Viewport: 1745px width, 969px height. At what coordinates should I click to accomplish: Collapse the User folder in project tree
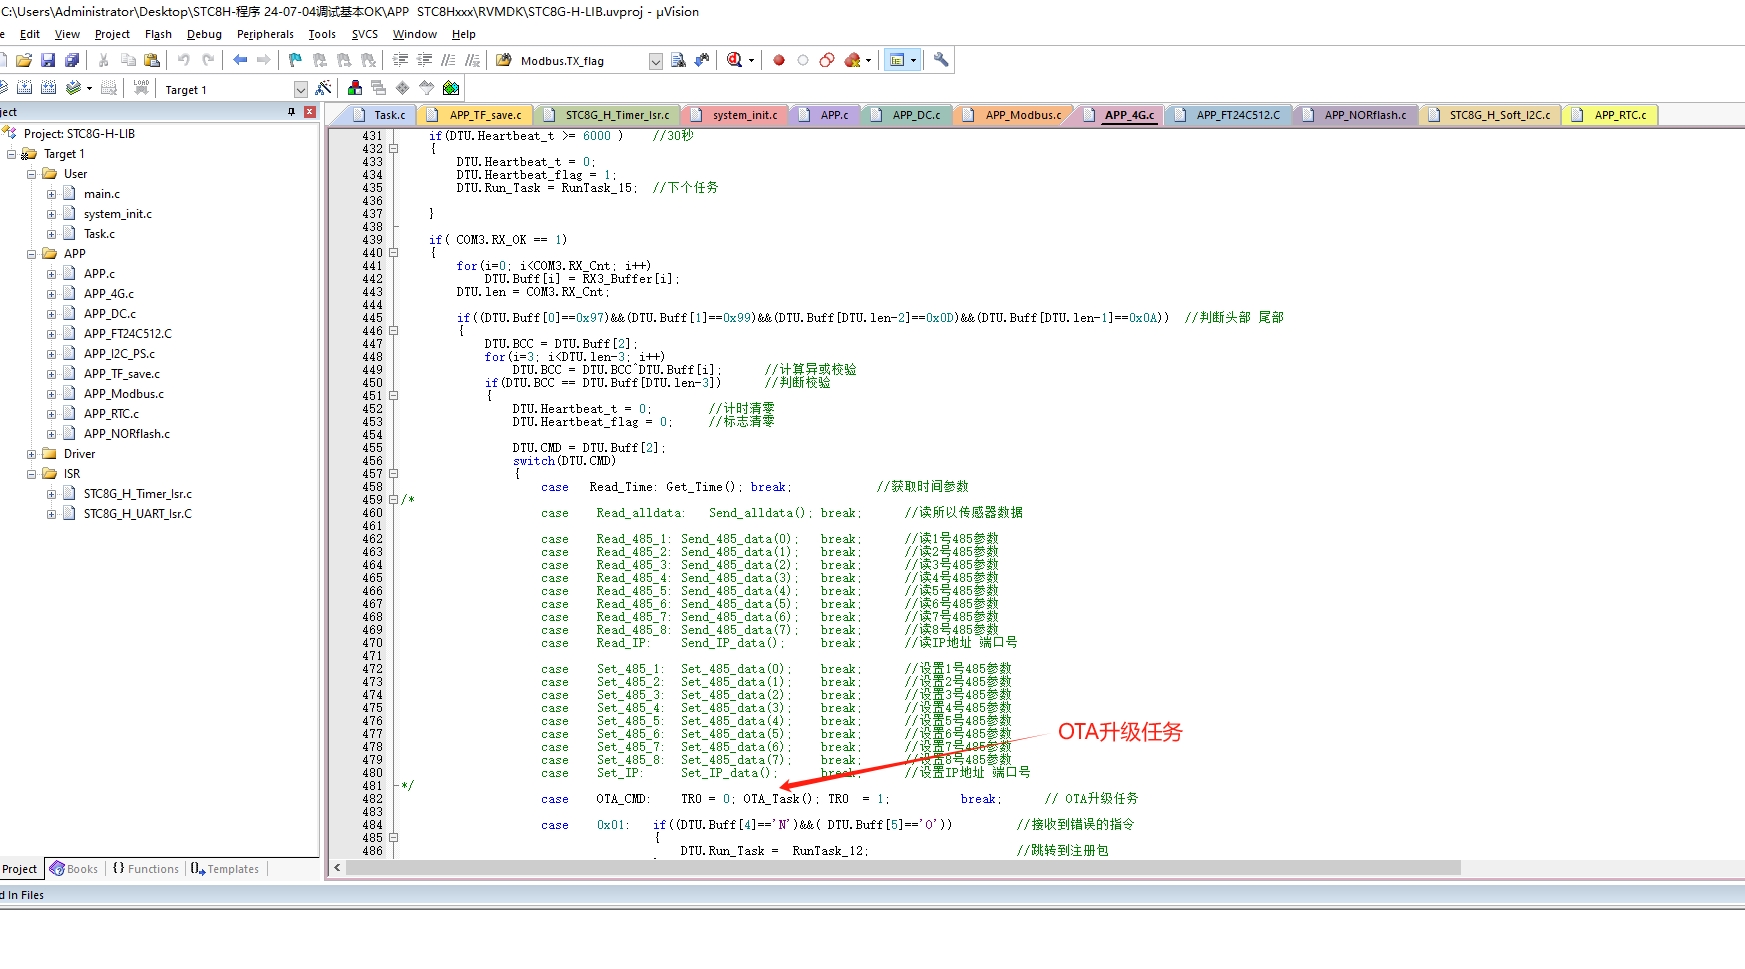[31, 174]
